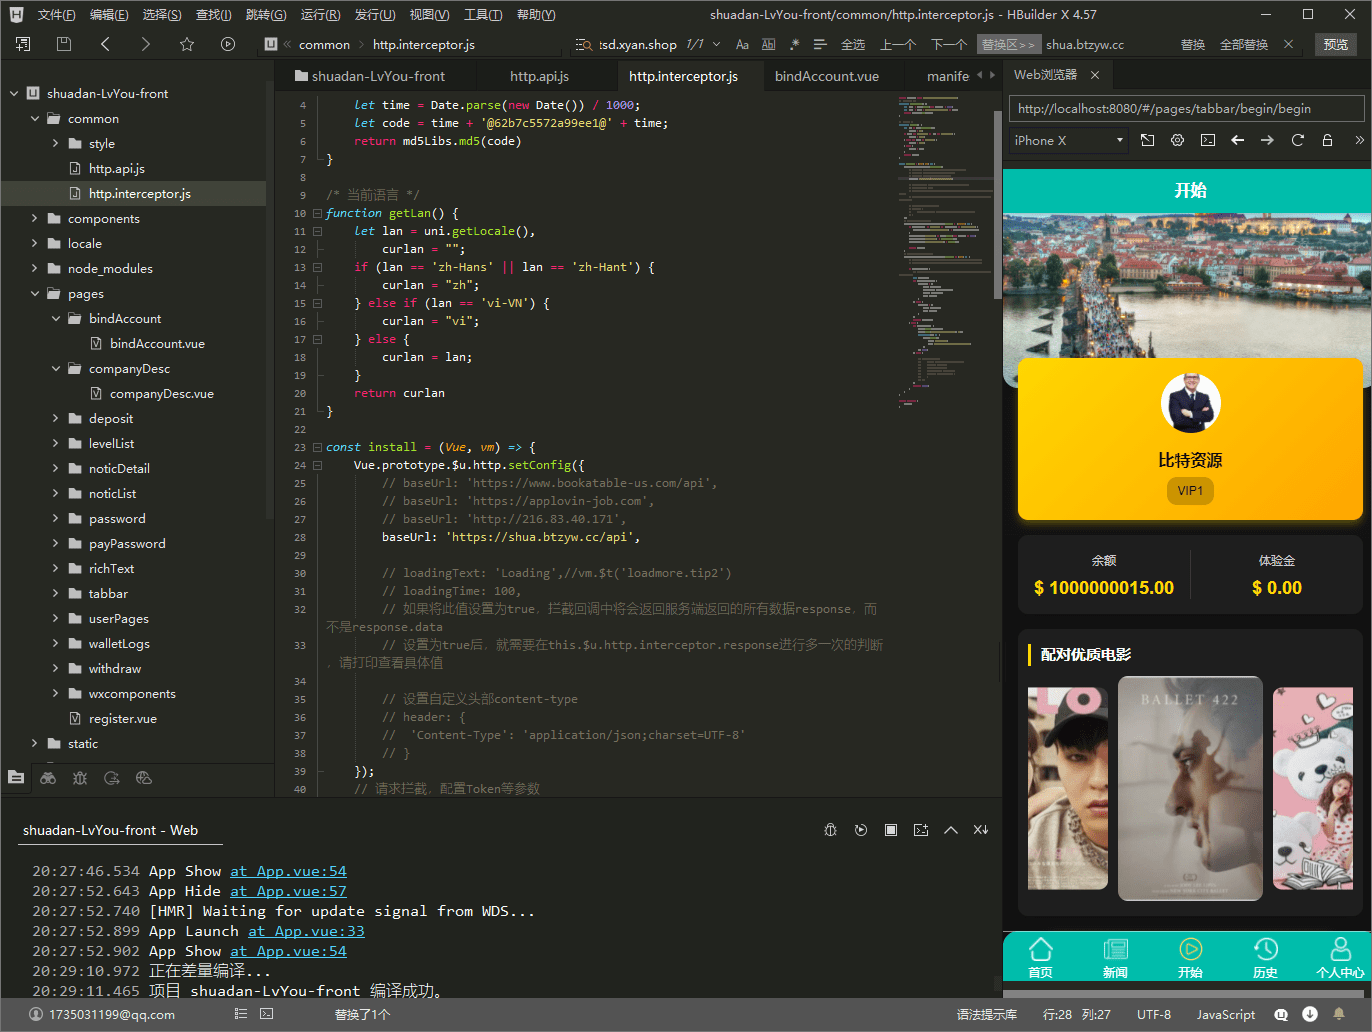
Task: Click the 全部替换 button
Action: 1243,44
